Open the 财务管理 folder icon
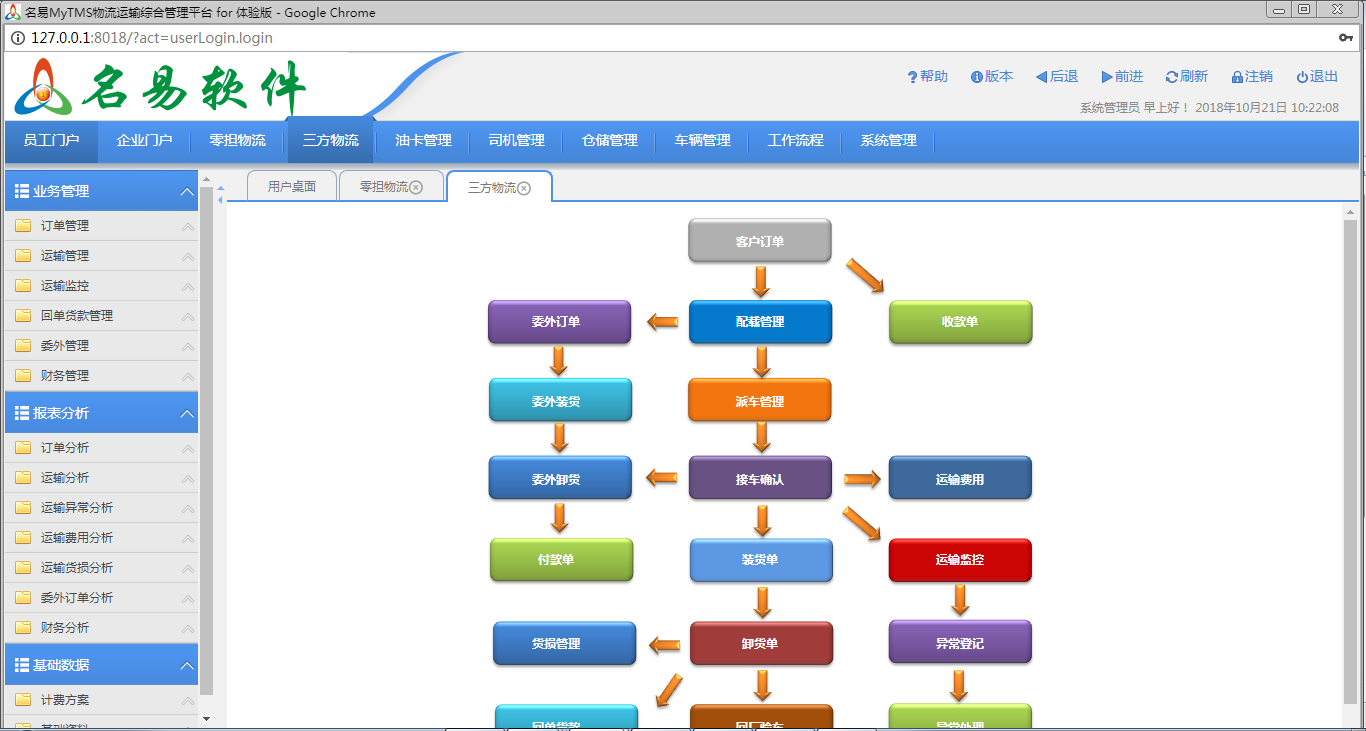 pos(23,376)
